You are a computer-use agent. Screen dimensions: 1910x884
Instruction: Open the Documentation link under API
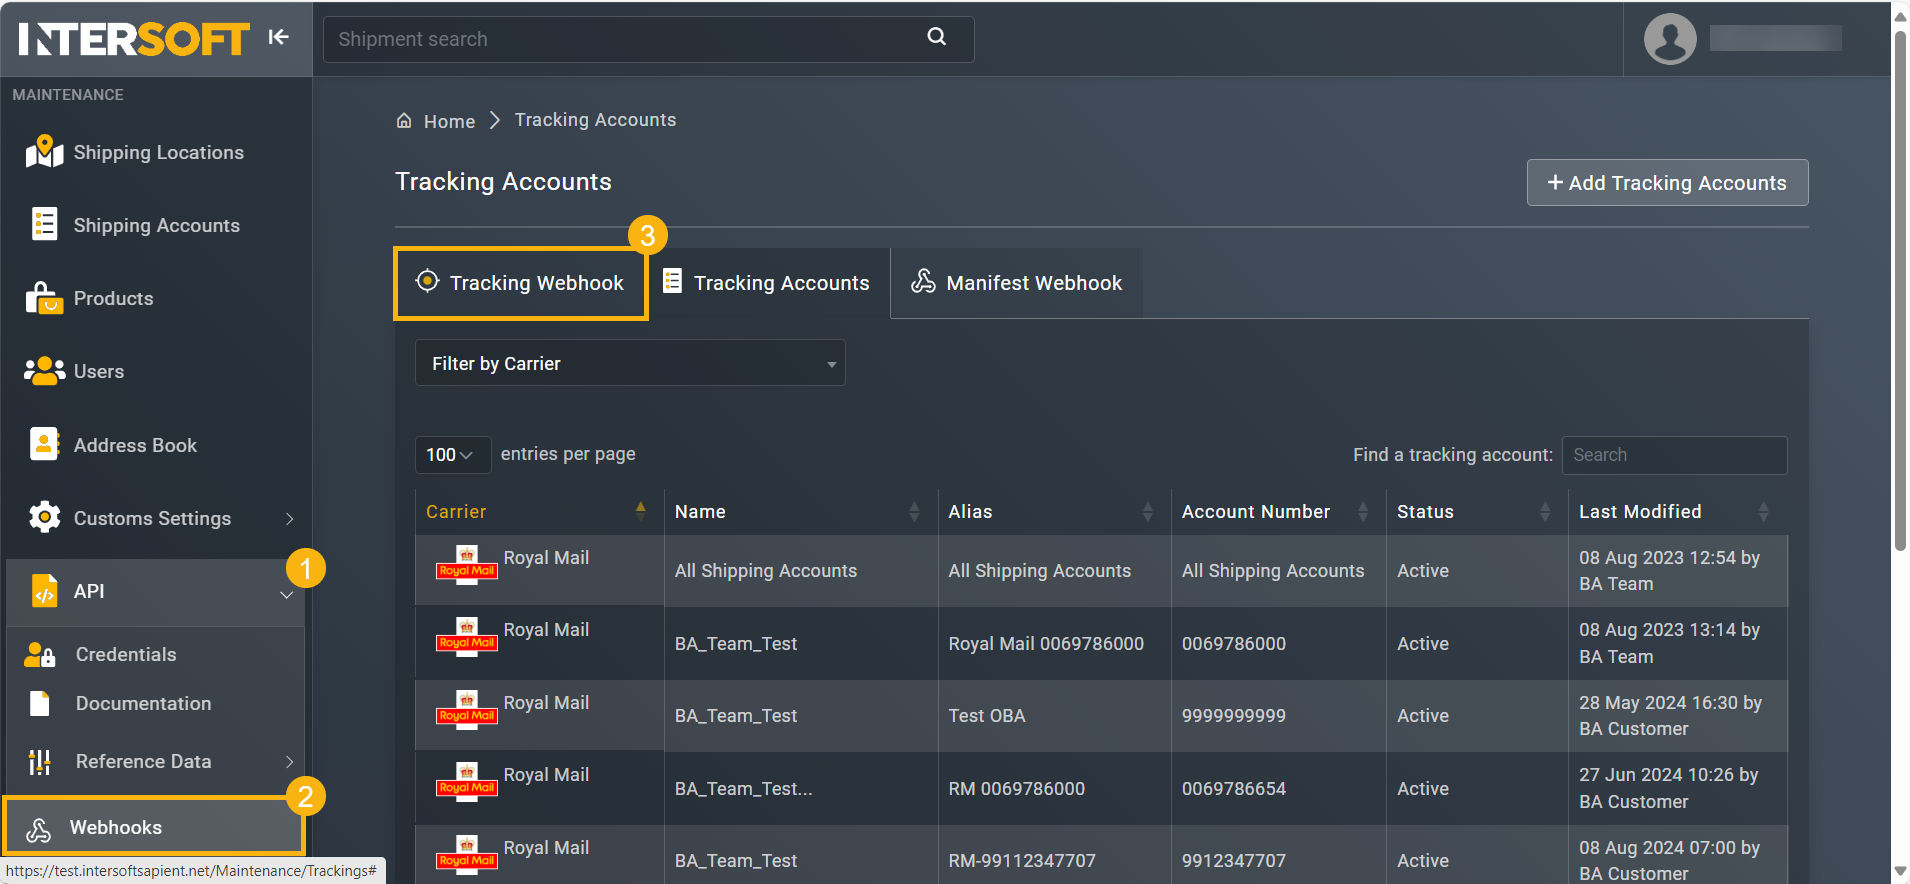[143, 703]
